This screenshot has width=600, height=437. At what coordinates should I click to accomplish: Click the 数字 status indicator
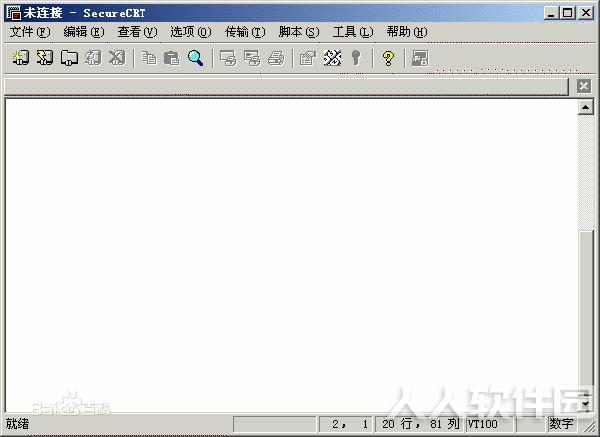[561, 424]
